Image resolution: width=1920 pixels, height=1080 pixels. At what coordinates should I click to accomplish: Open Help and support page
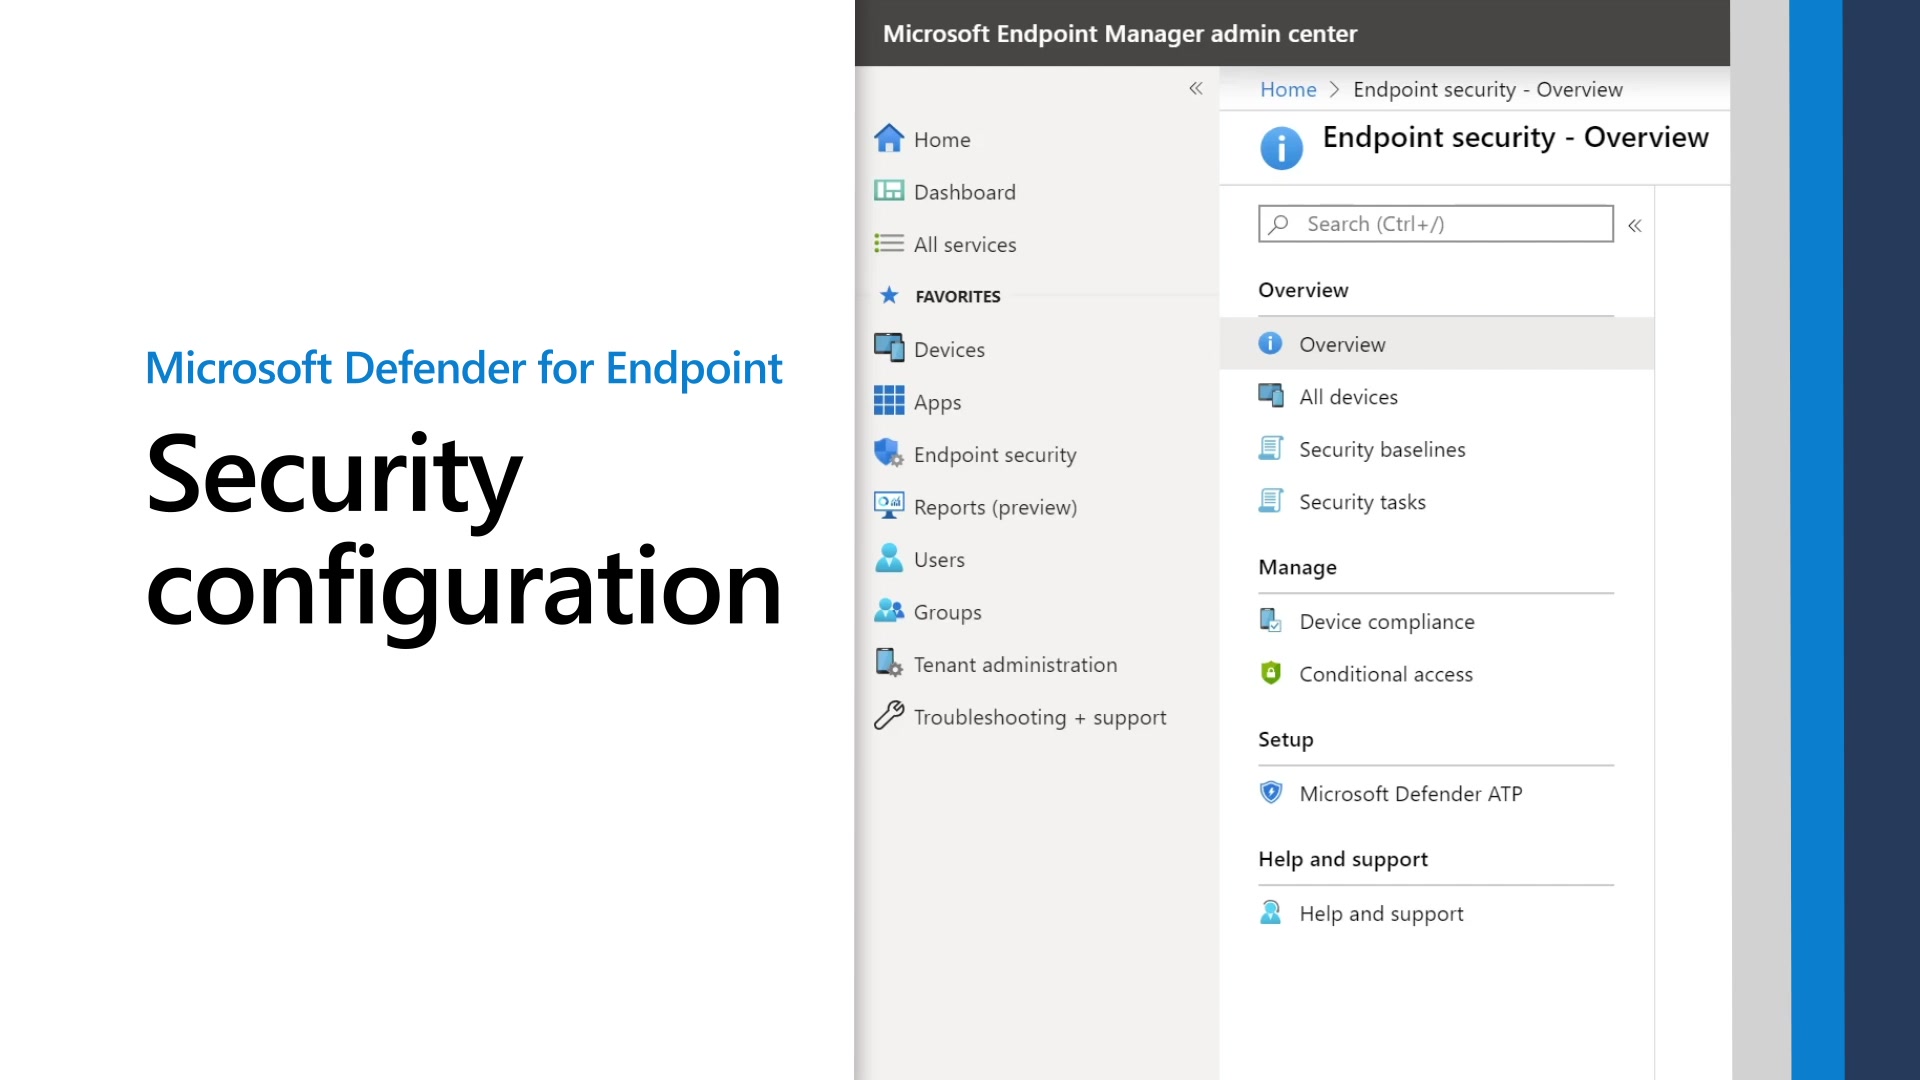point(1379,913)
